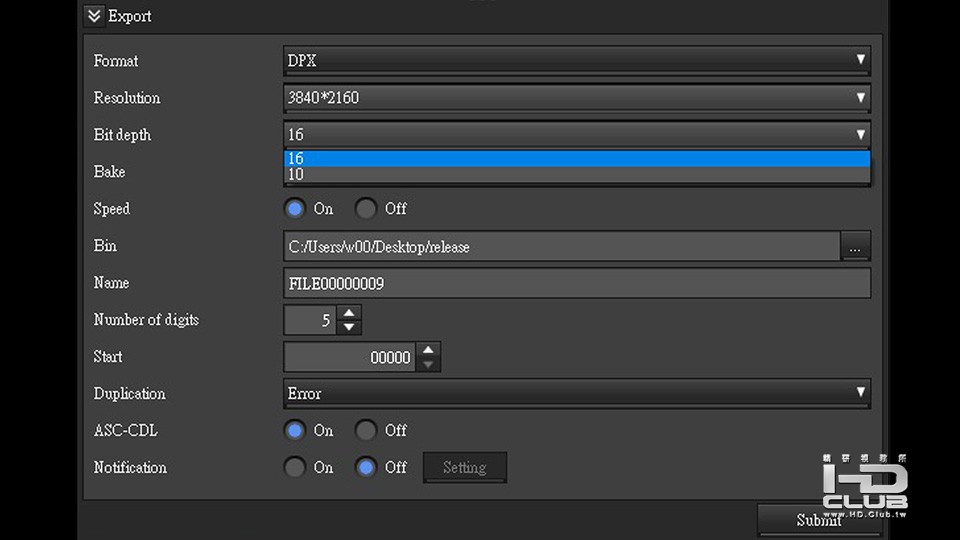
Task: Increment Start value with up arrow
Action: point(428,350)
